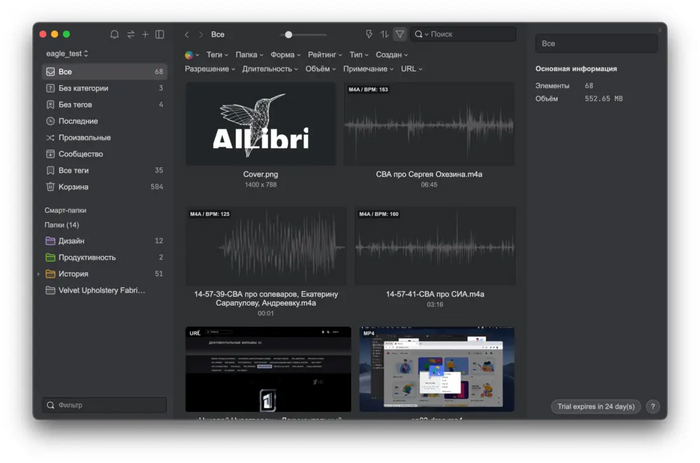Click the question mark help button
The height and width of the screenshot is (463, 700).
[652, 407]
